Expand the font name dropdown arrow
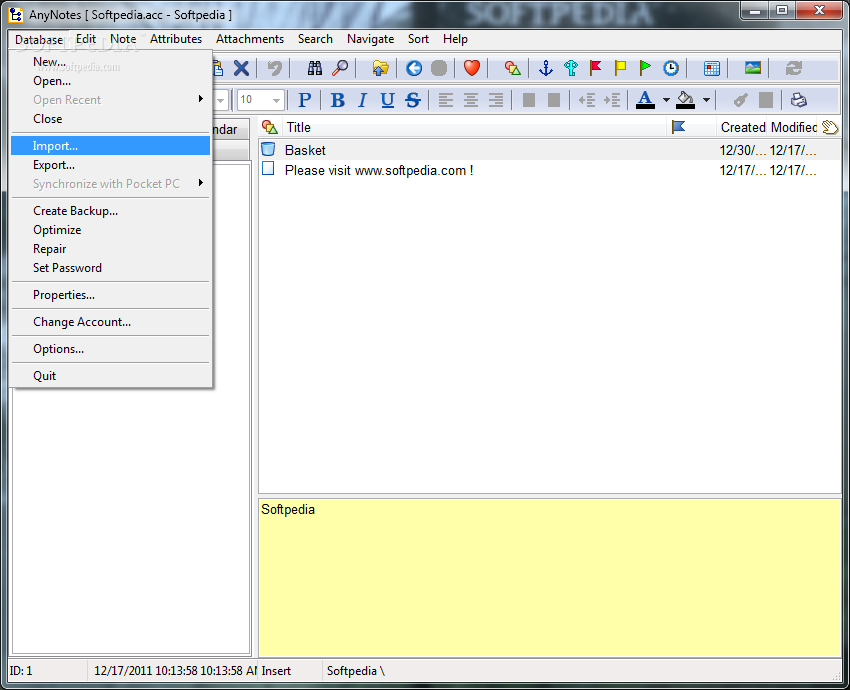850x690 pixels. pos(220,100)
